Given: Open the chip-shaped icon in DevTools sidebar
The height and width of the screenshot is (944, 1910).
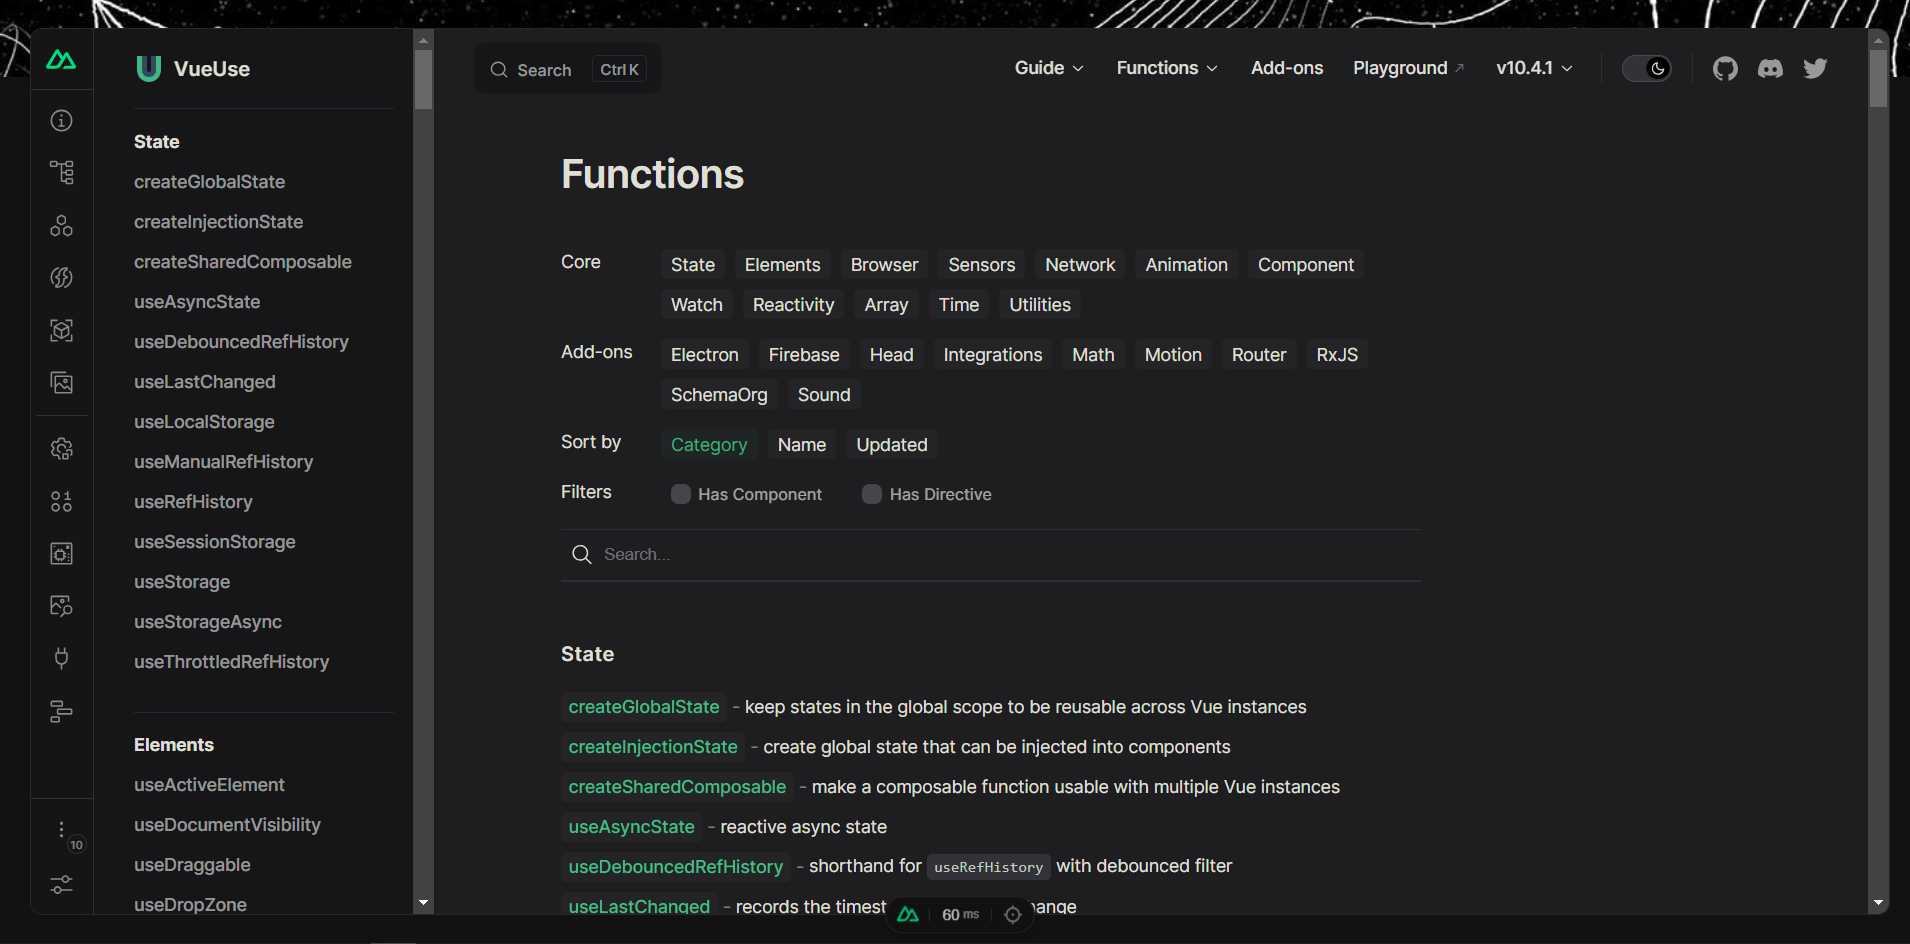Looking at the screenshot, I should coord(62,554).
